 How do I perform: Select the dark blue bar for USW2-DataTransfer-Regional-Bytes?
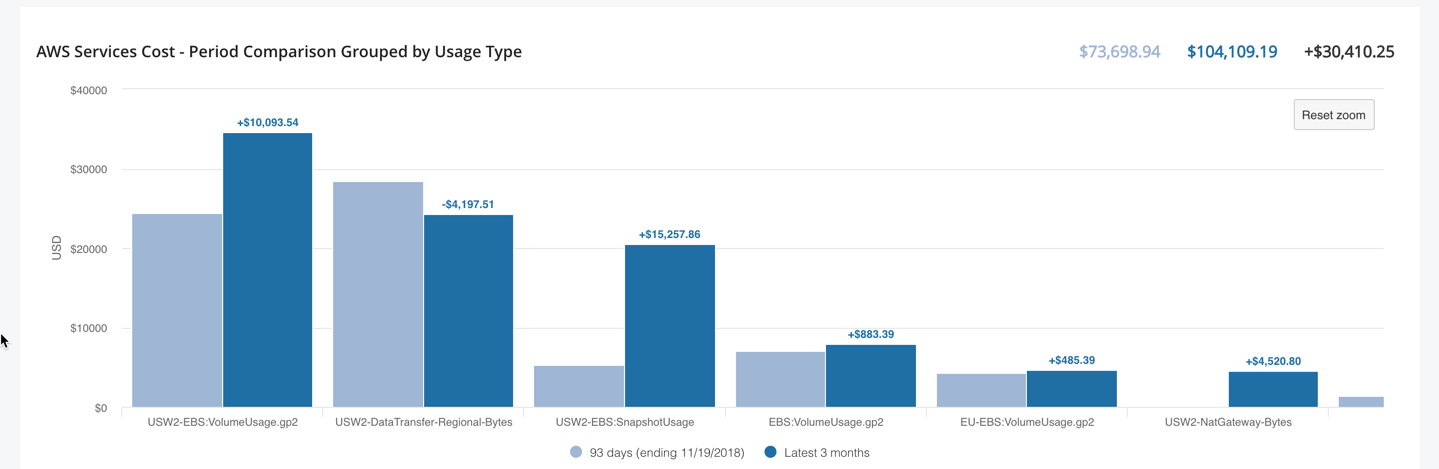point(468,311)
